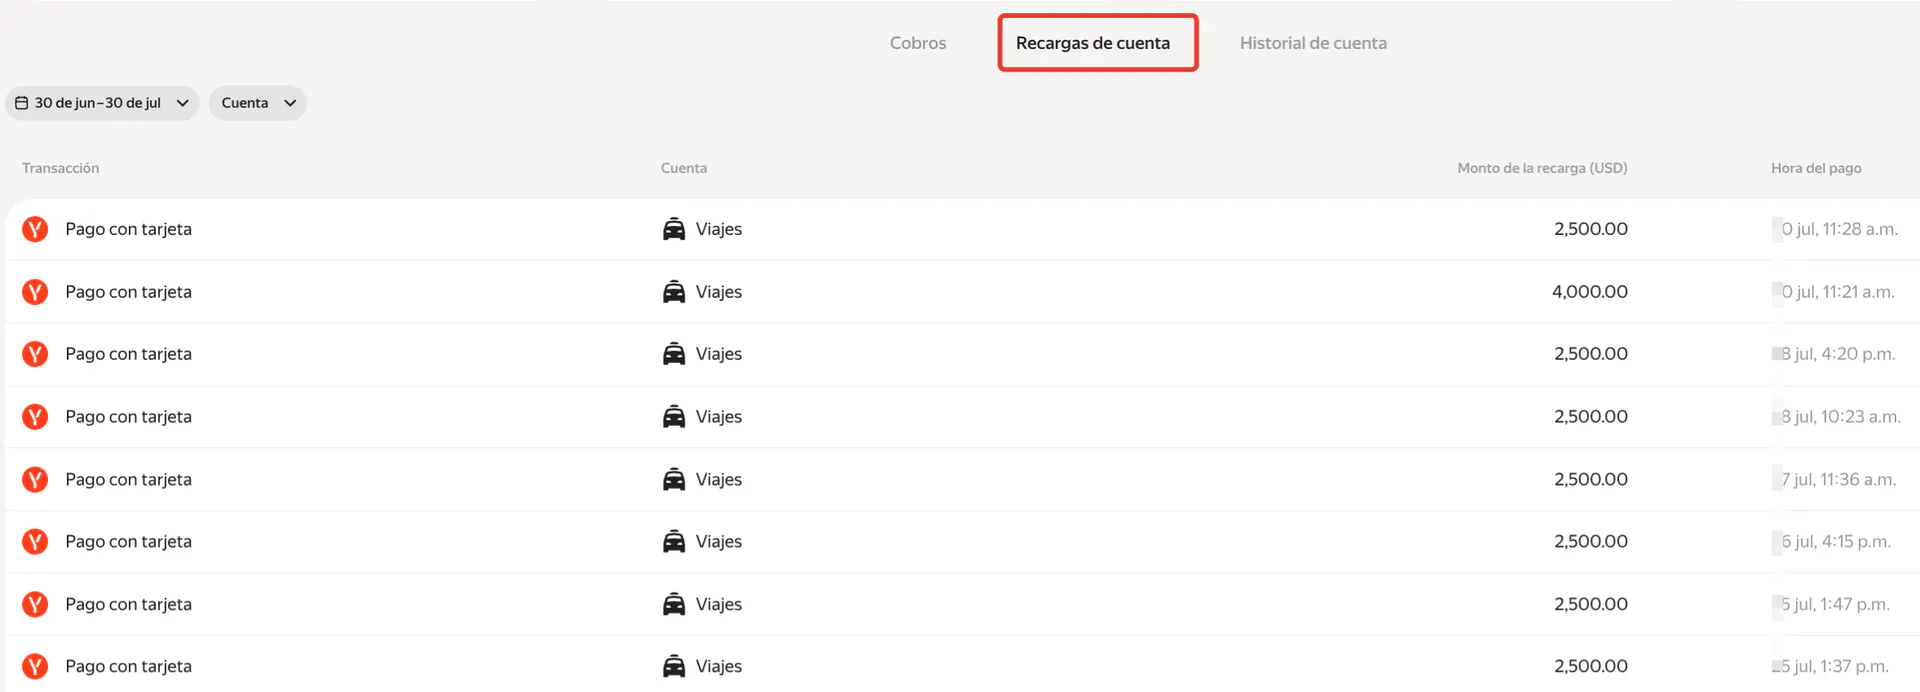
Task: Open the 30 de jun–30 de jul date range dropdown
Action: point(102,103)
